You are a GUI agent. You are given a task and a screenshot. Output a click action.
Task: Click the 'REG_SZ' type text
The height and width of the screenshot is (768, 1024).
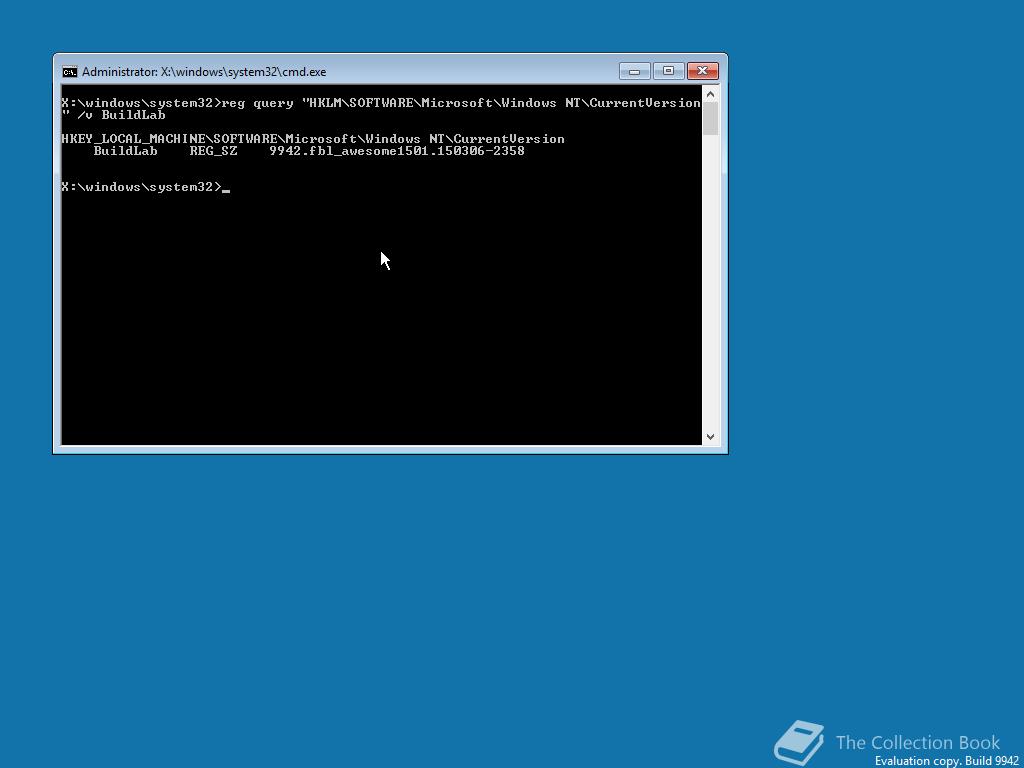pos(214,151)
